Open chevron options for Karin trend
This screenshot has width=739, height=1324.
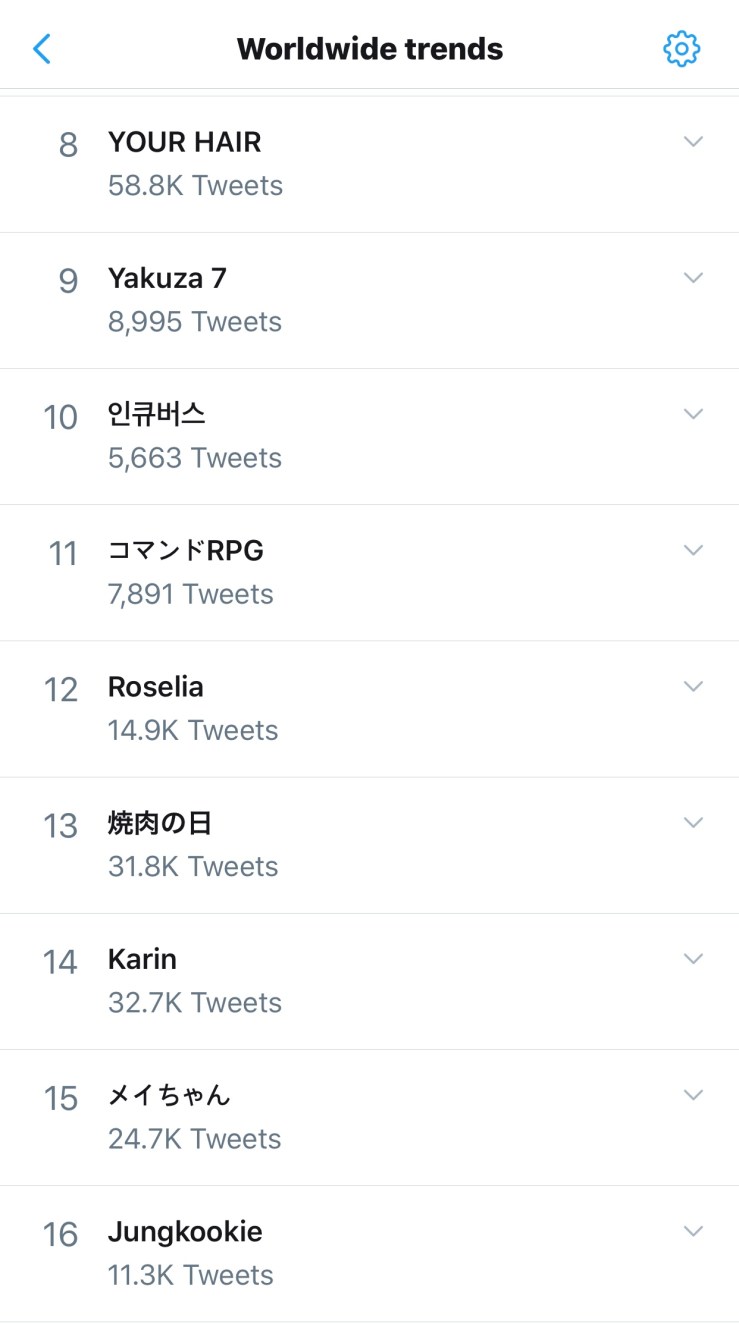[x=693, y=958]
